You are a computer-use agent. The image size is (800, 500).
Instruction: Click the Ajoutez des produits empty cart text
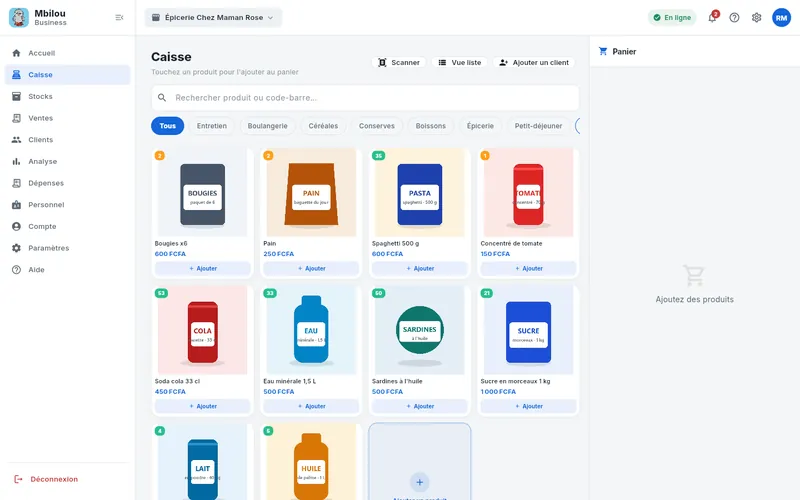(694, 299)
